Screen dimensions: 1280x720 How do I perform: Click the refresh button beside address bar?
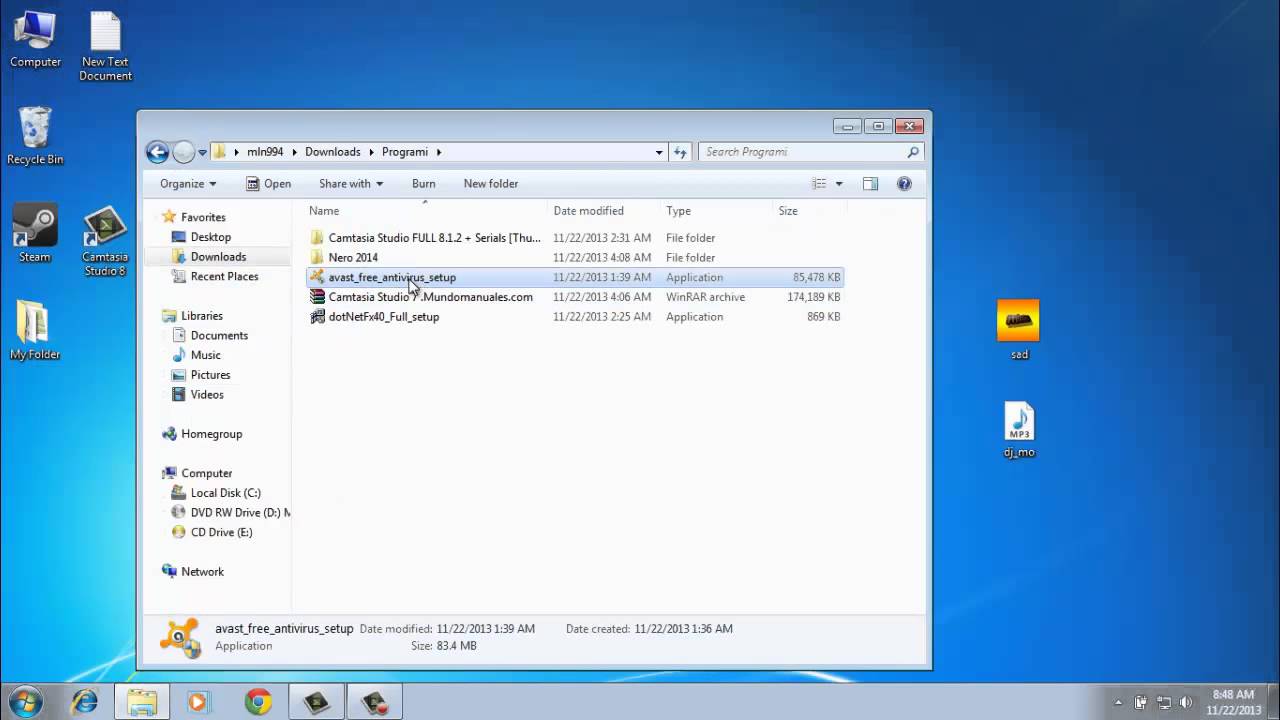pos(681,152)
